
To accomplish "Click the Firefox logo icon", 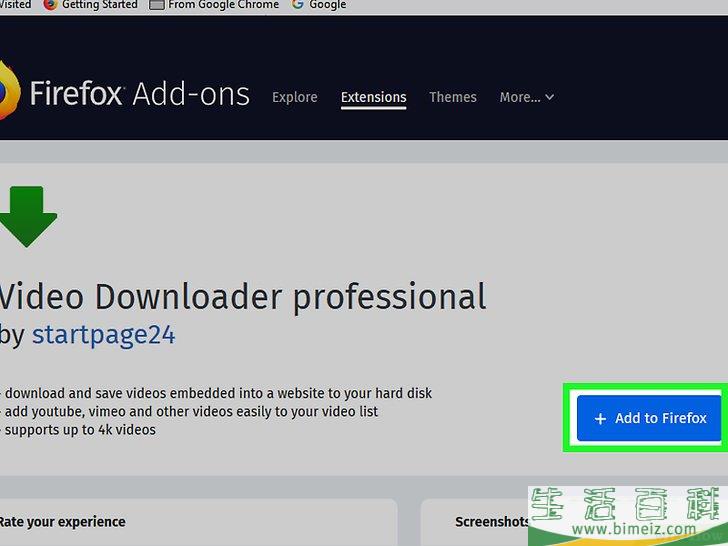I will (9, 91).
